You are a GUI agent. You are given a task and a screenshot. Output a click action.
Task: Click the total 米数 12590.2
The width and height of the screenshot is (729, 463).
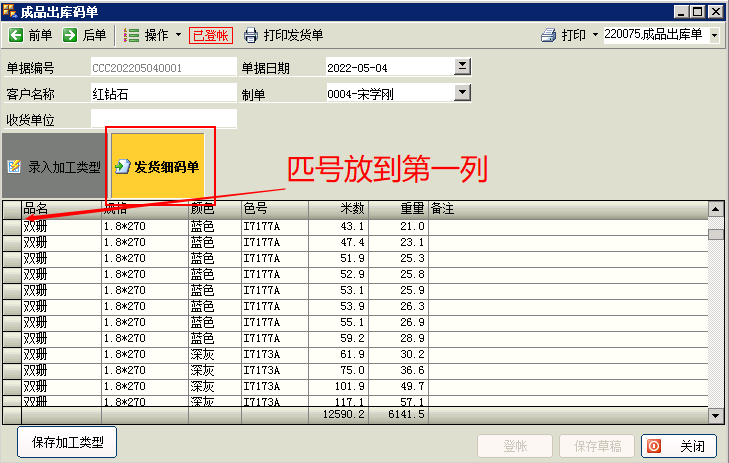tap(338, 414)
